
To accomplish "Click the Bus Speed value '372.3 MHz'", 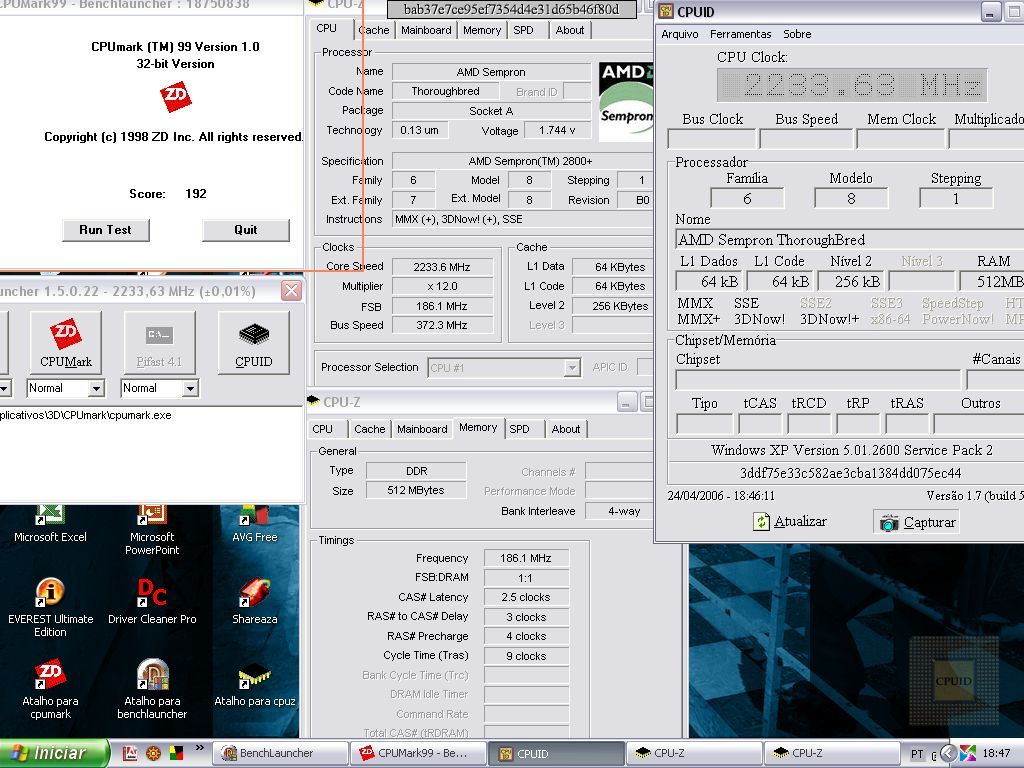I will tap(442, 325).
